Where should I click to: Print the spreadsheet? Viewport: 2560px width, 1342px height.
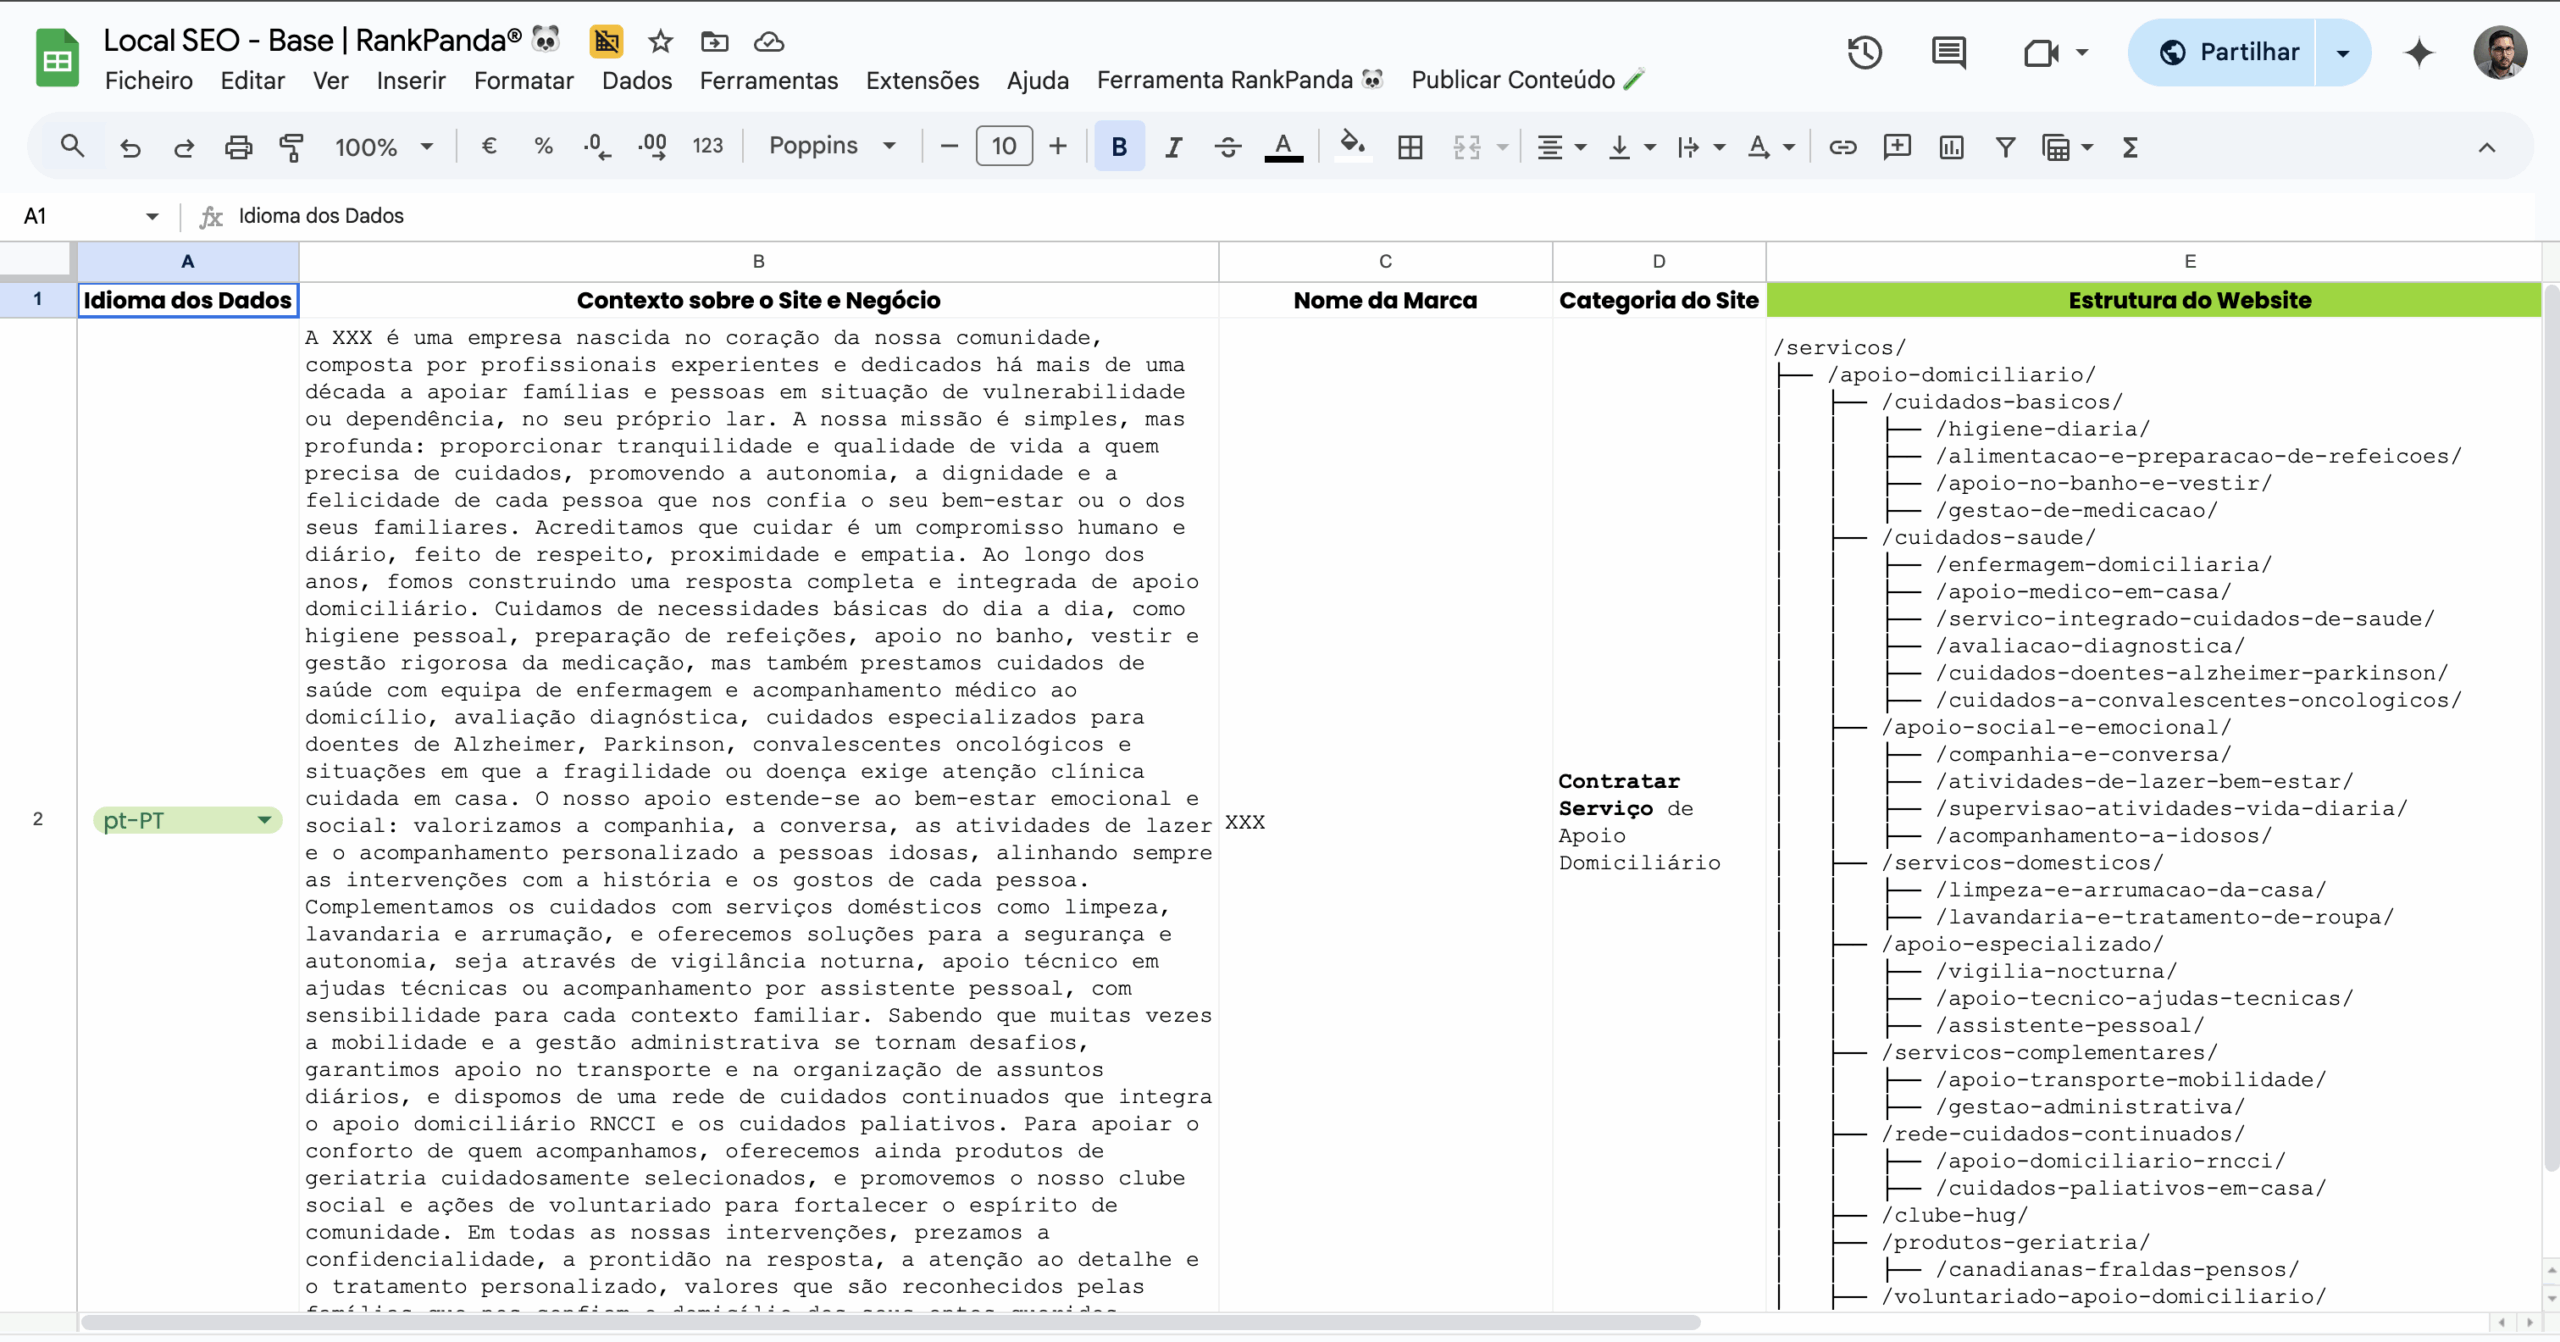coord(238,147)
